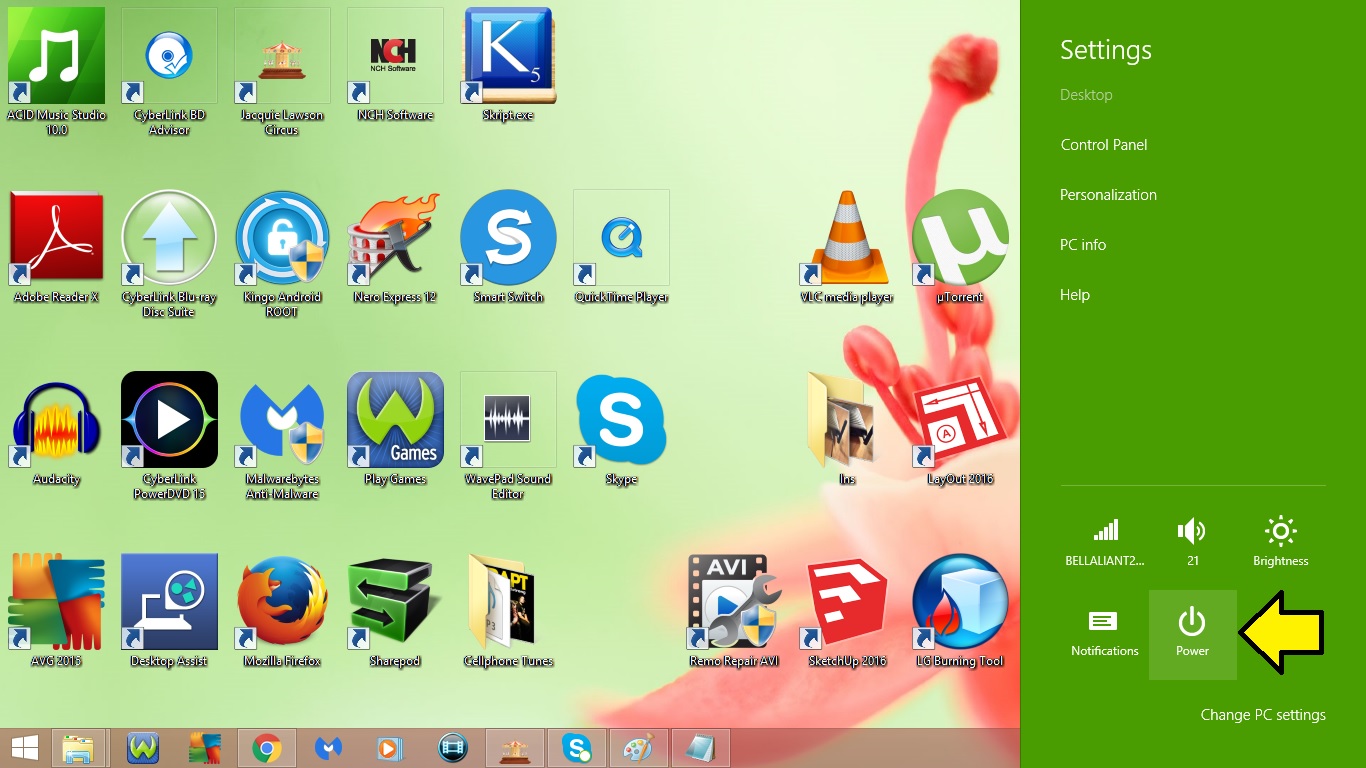This screenshot has width=1366, height=768.
Task: Click Change PC settings link
Action: (1263, 715)
